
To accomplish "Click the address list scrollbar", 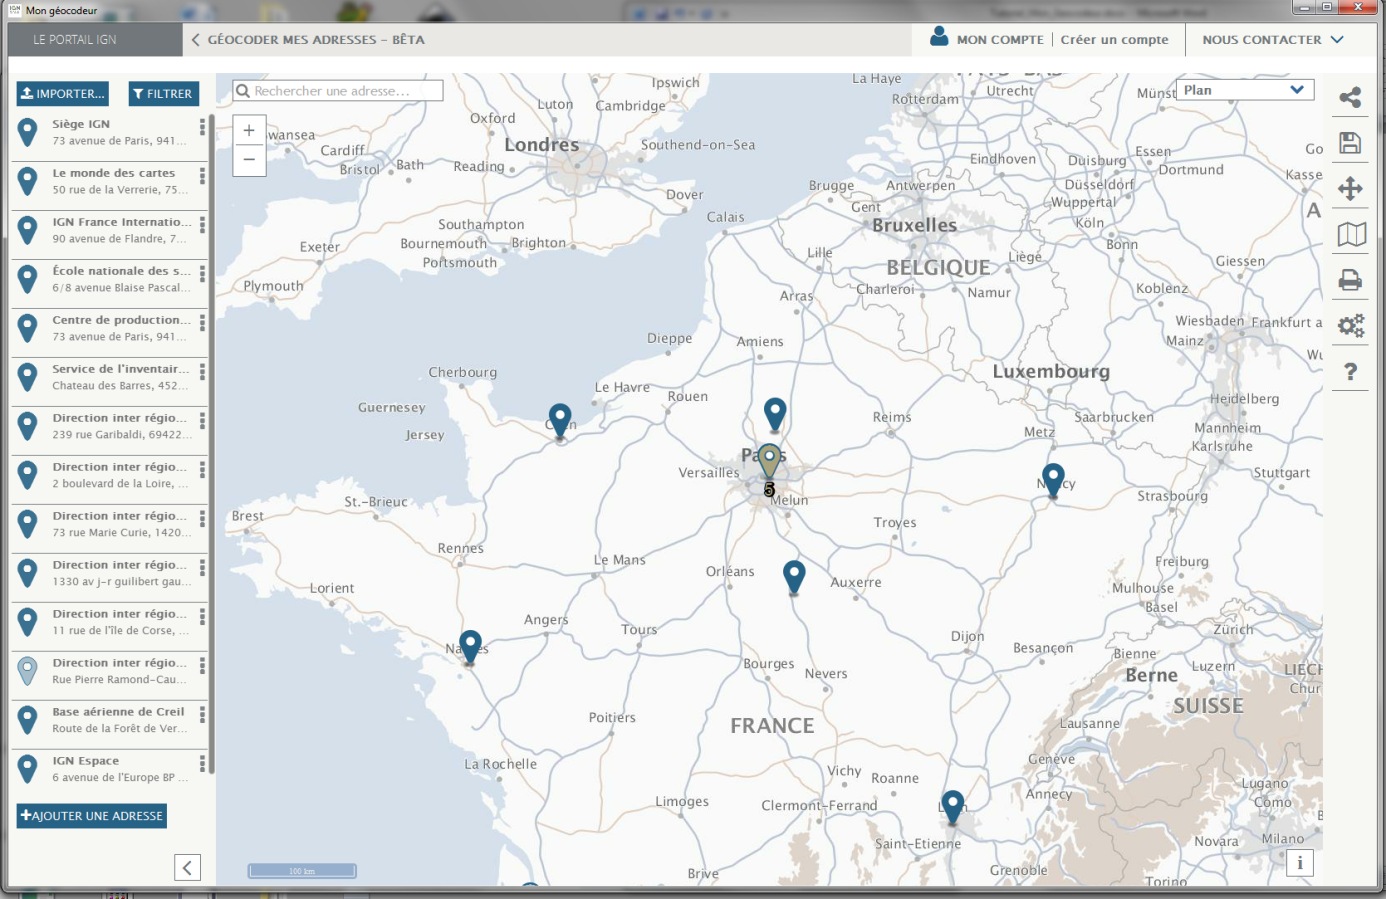I will (212, 445).
